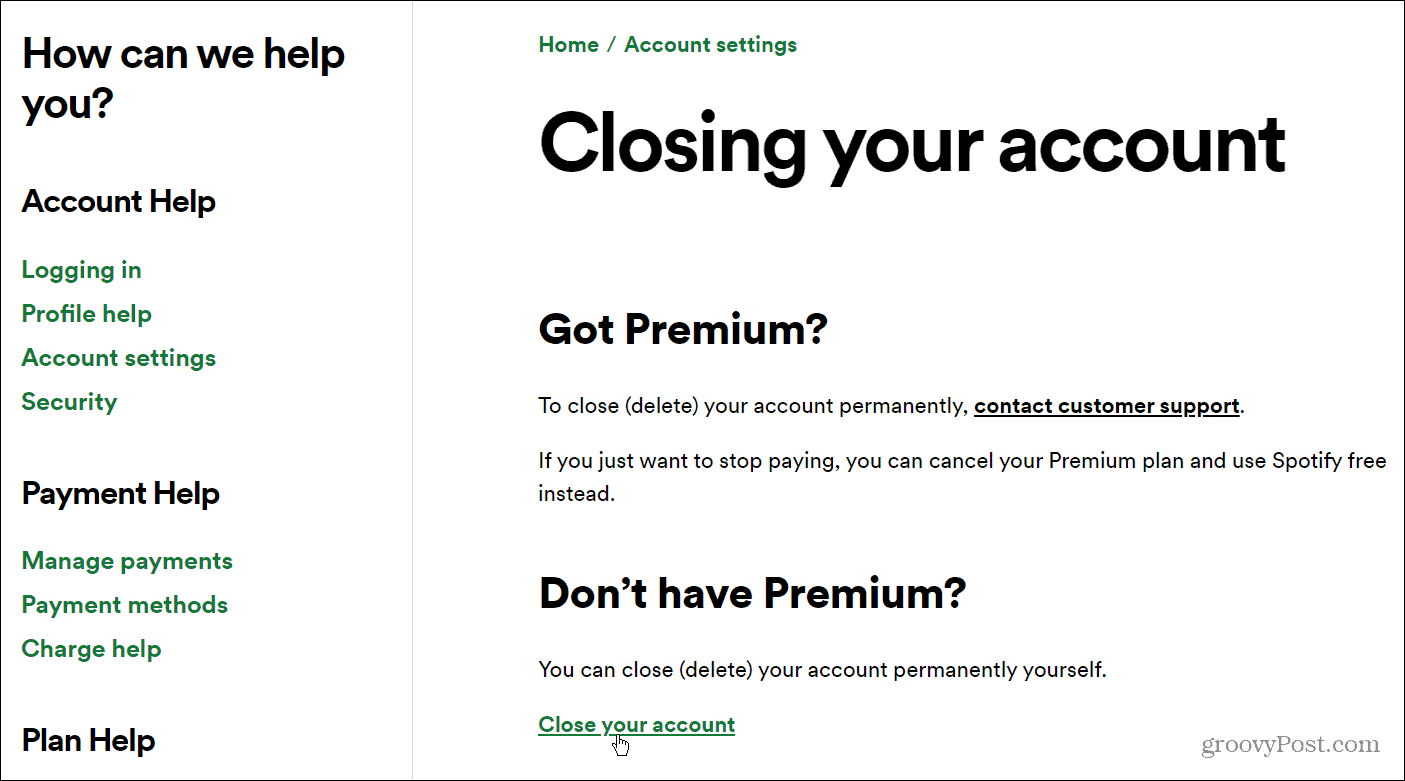The image size is (1405, 781).
Task: Open the Account settings breadcrumb link
Action: coord(710,44)
